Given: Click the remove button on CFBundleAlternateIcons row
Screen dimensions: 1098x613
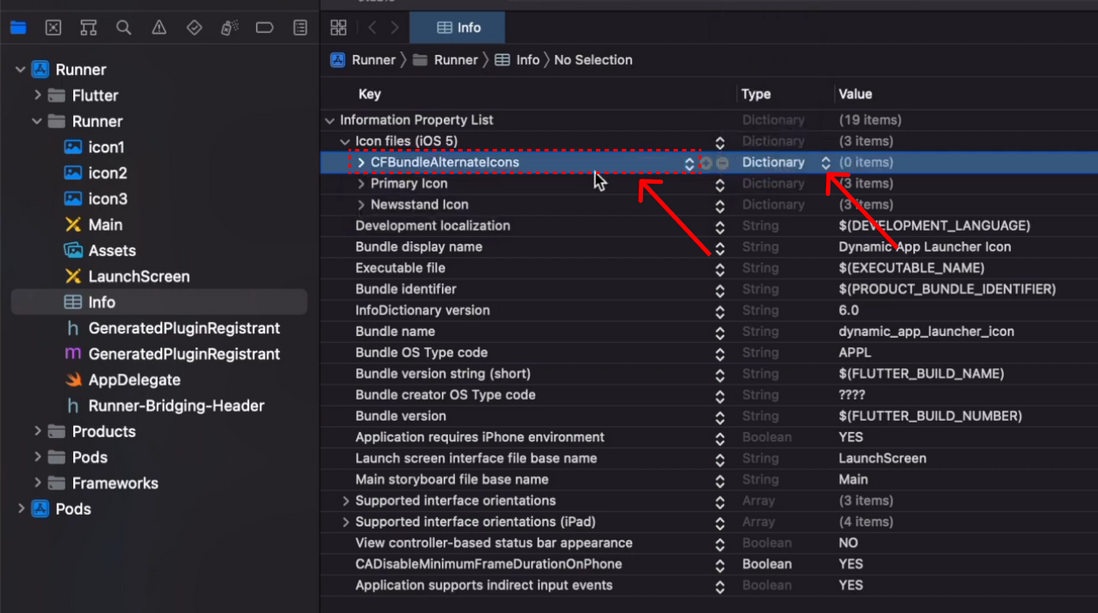Looking at the screenshot, I should (x=723, y=163).
